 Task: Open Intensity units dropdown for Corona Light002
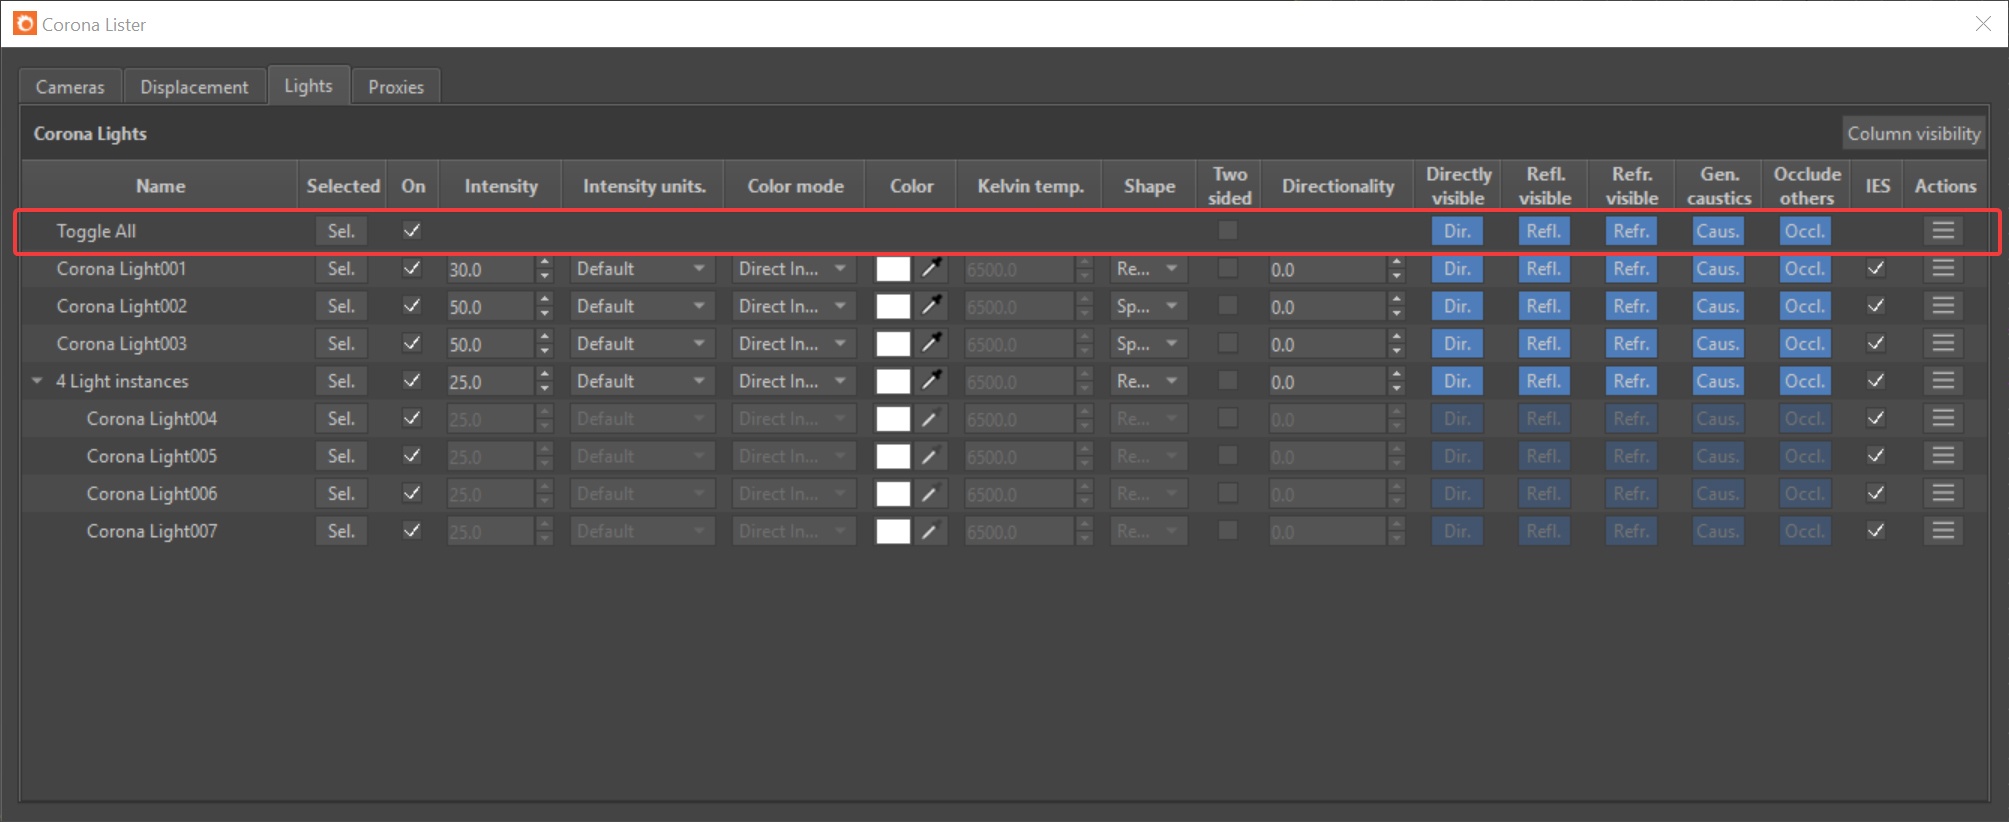pos(642,306)
